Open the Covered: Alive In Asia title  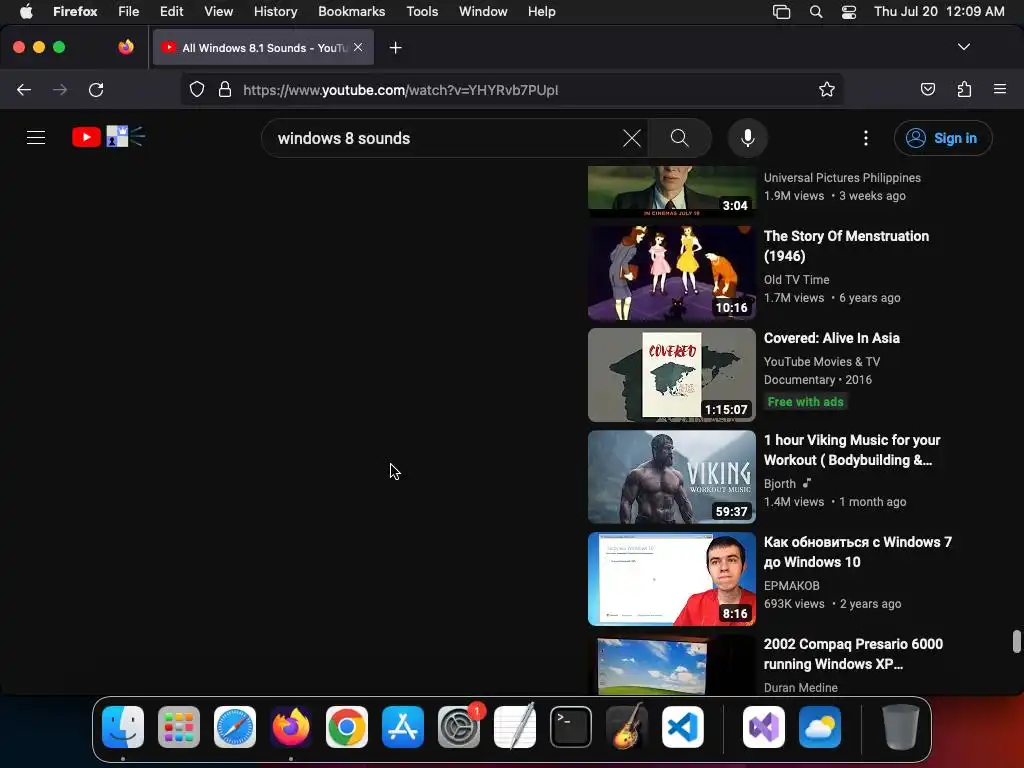pos(831,338)
